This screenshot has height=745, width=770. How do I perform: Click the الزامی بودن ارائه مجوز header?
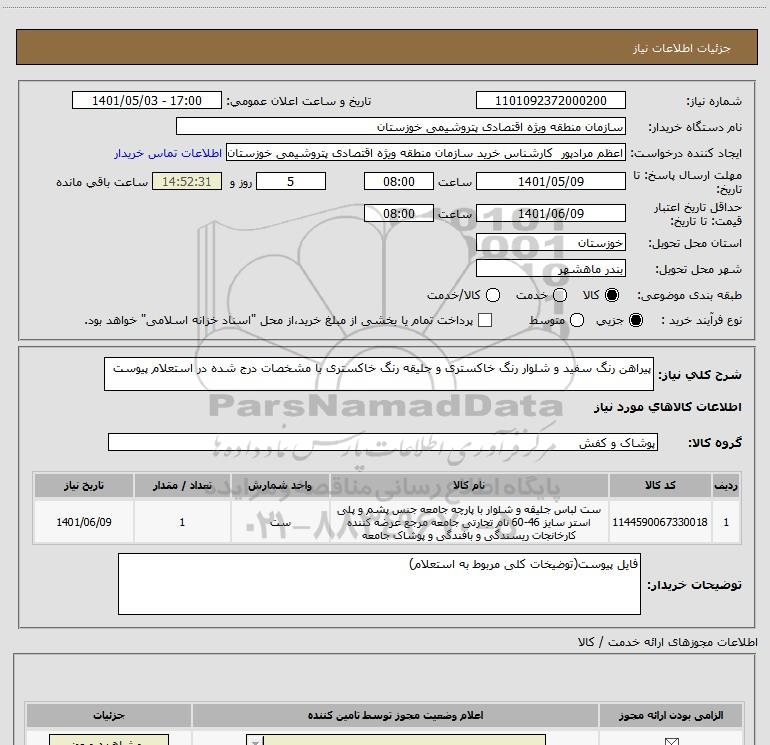(x=671, y=715)
